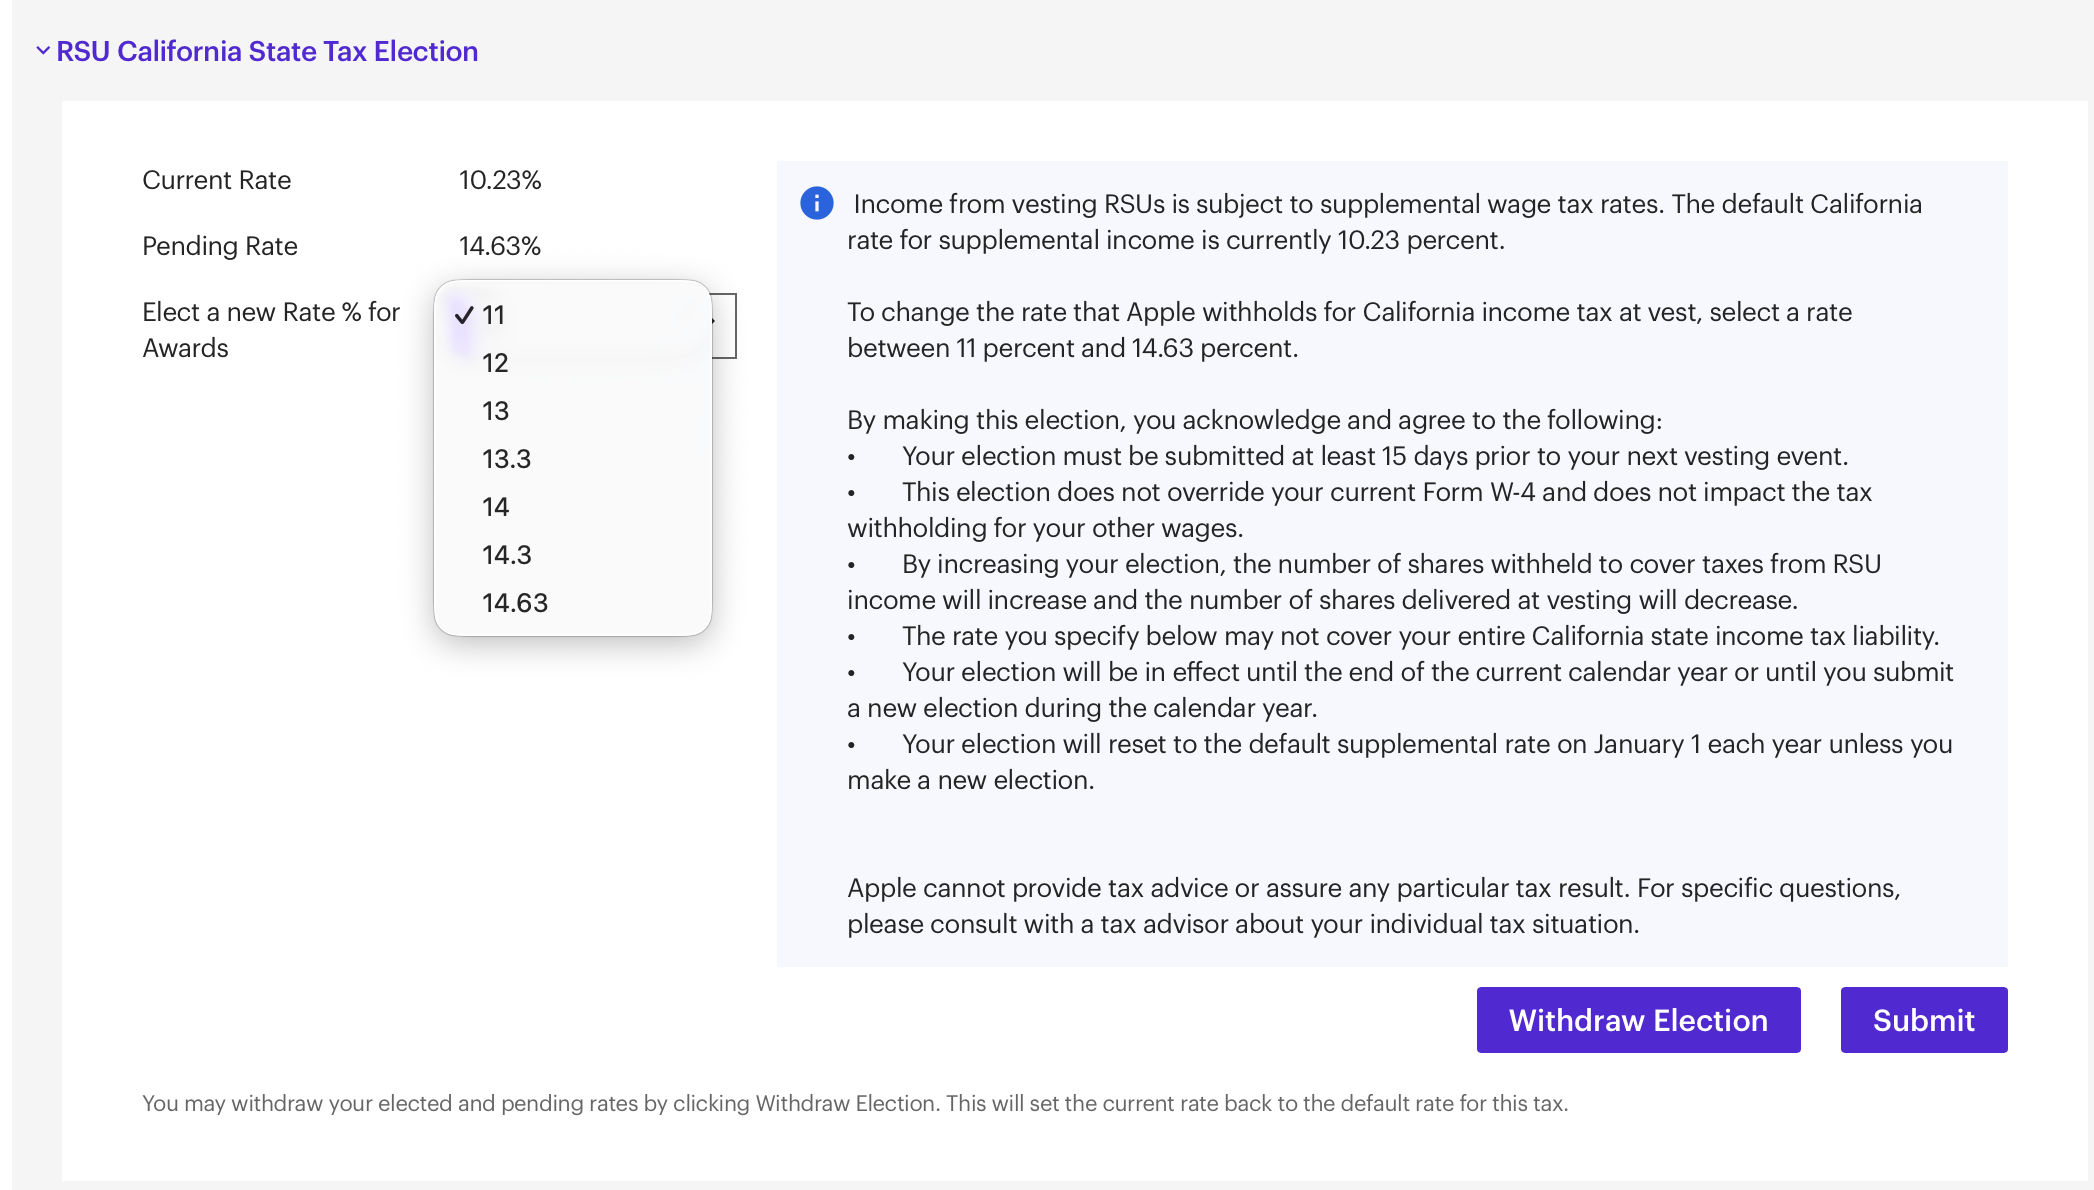Click the checkmark next to 11

pyautogui.click(x=463, y=313)
